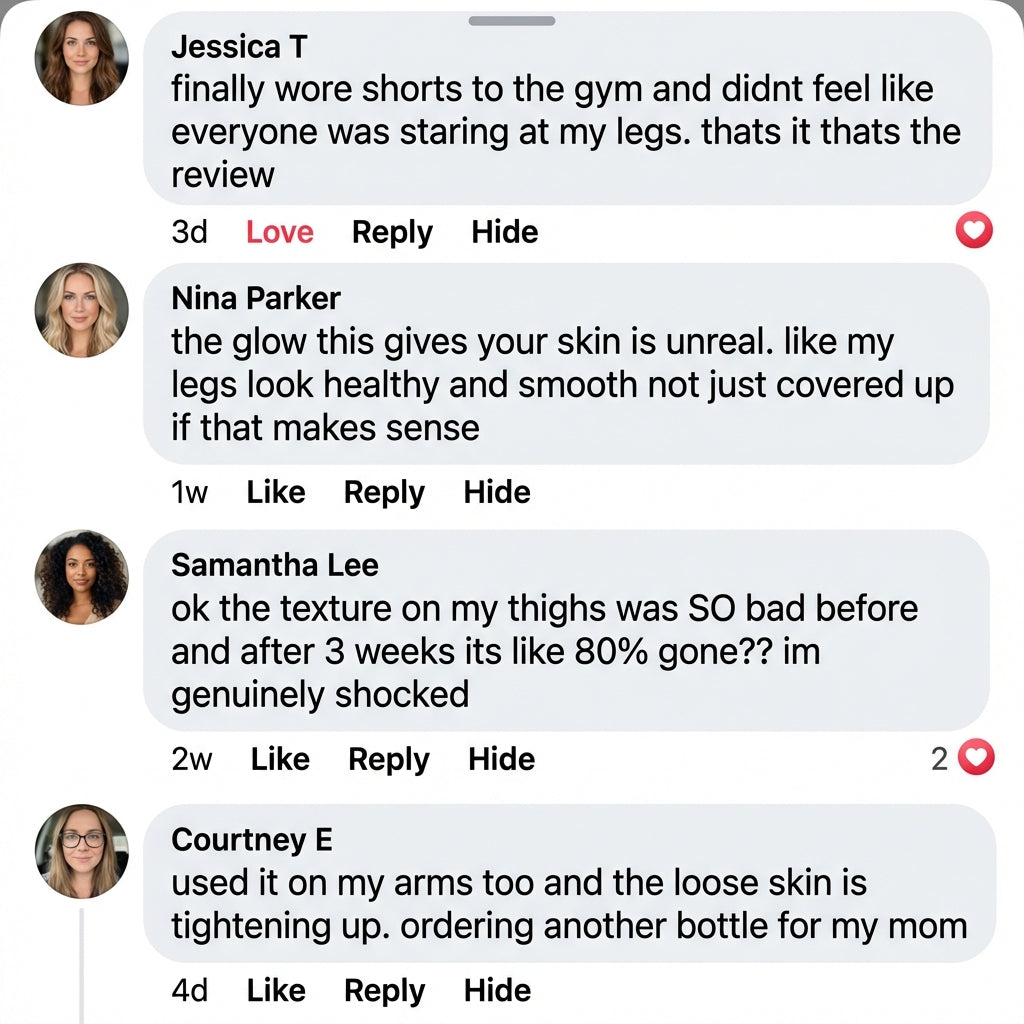Toggle Love on Jessica T's comment
Screen dimensions: 1024x1024
279,232
